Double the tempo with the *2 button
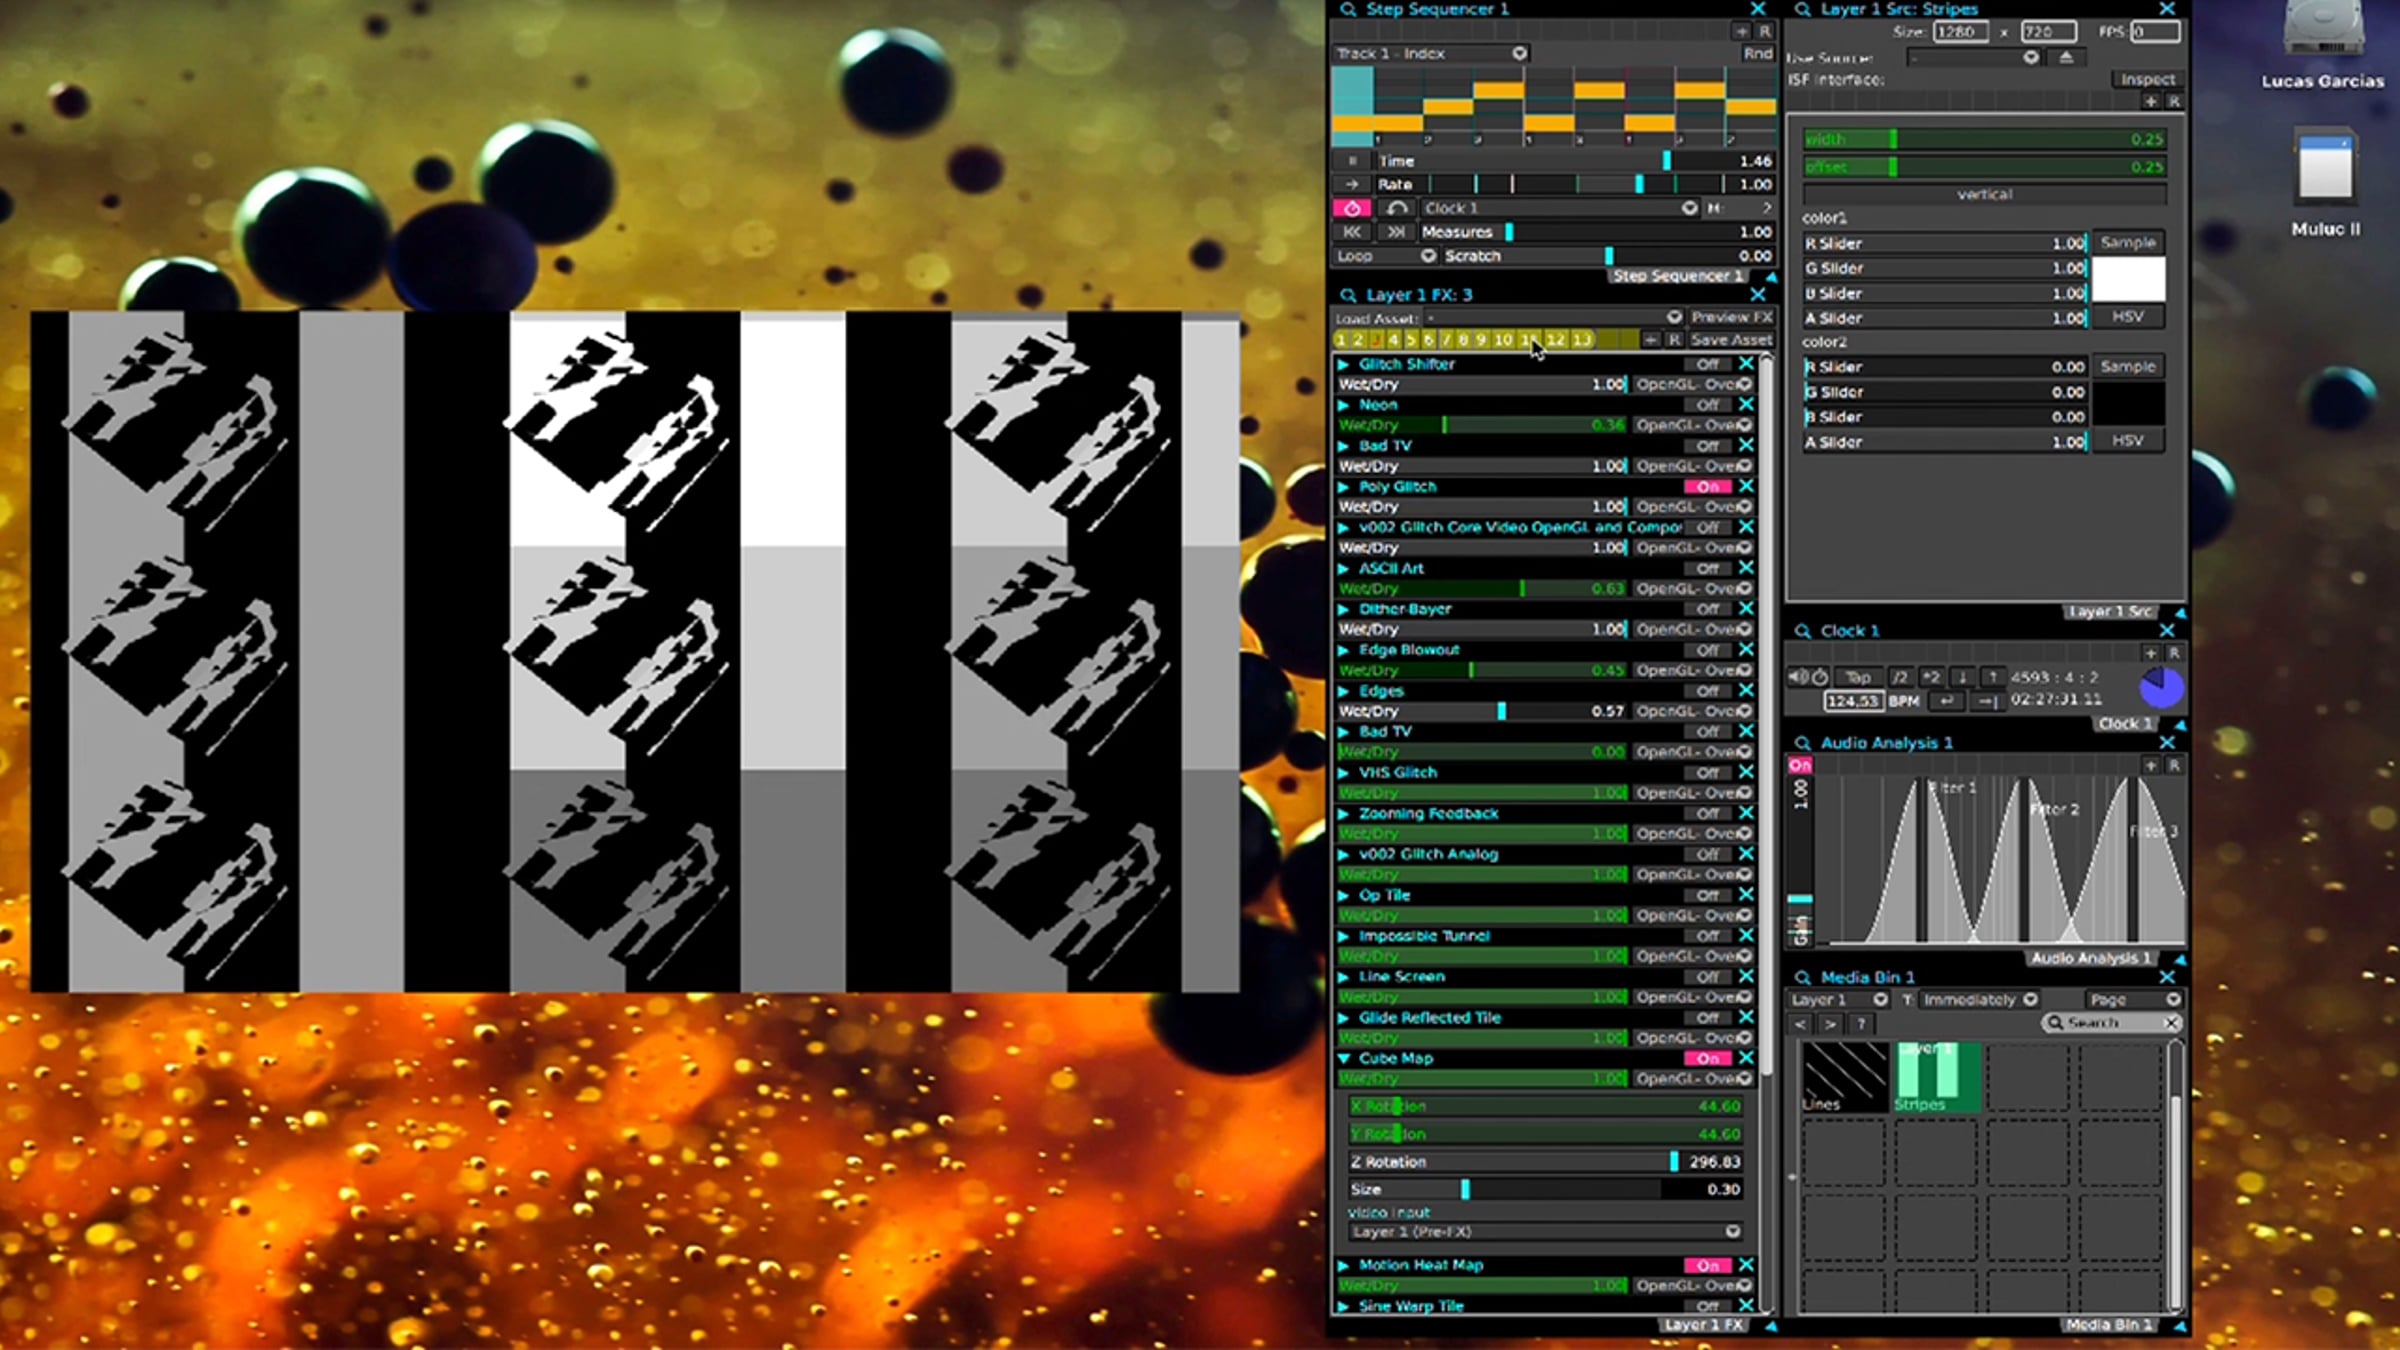 click(1931, 677)
